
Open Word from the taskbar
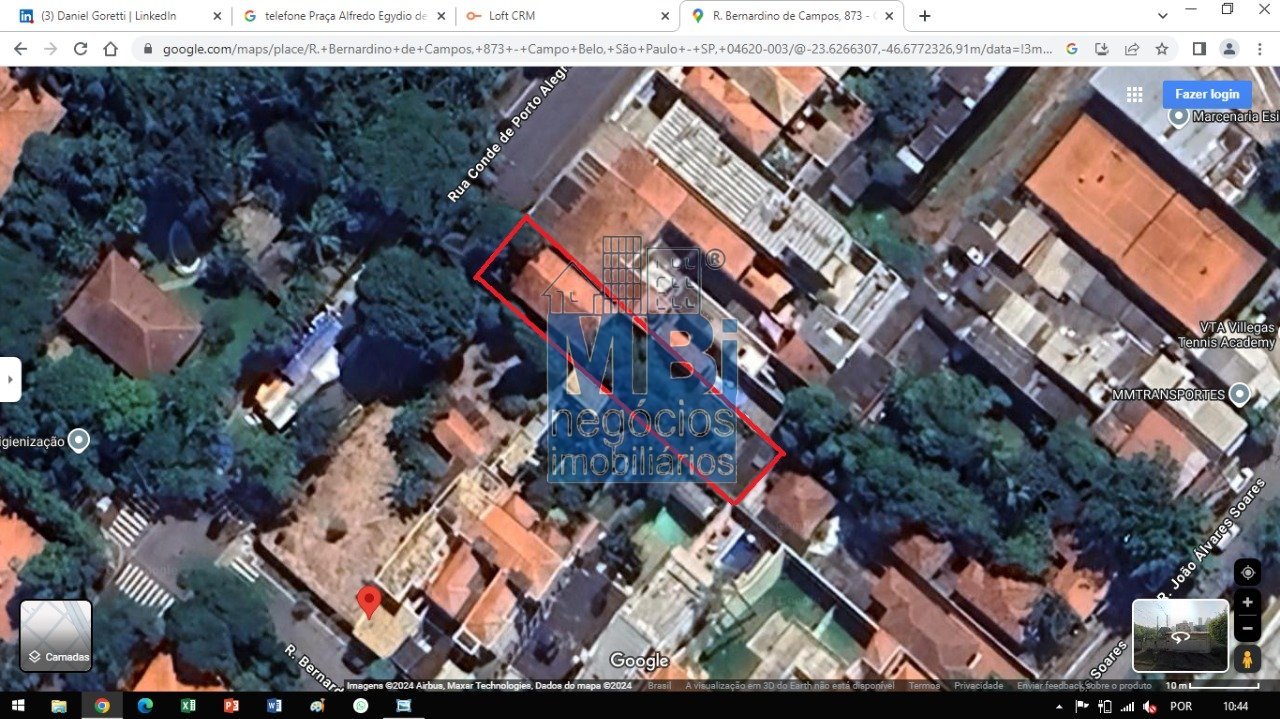click(274, 706)
